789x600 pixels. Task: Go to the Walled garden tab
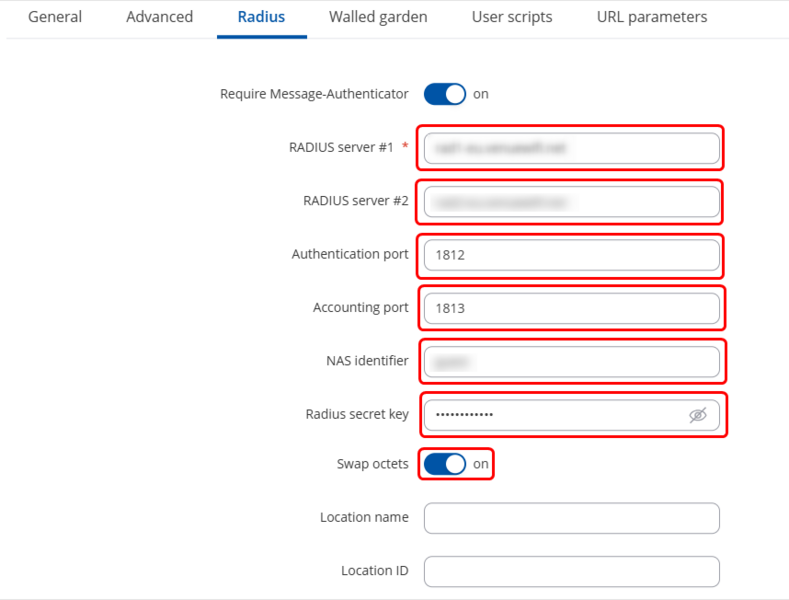tap(378, 17)
